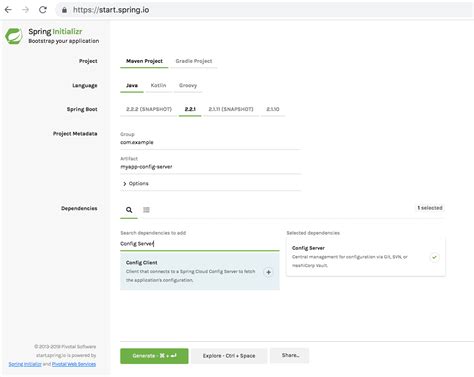Click the dependency search input
The width and height of the screenshot is (474, 377).
click(x=200, y=244)
